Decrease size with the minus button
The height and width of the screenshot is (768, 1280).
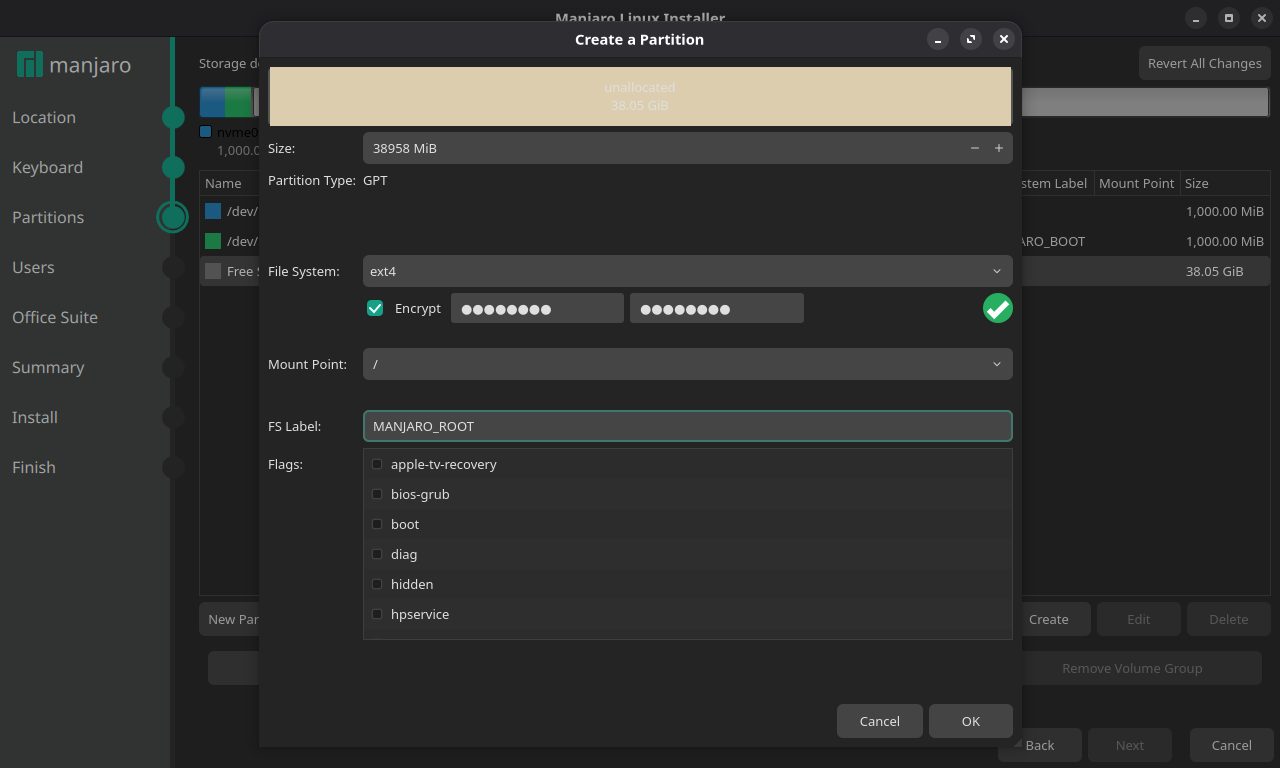click(975, 148)
